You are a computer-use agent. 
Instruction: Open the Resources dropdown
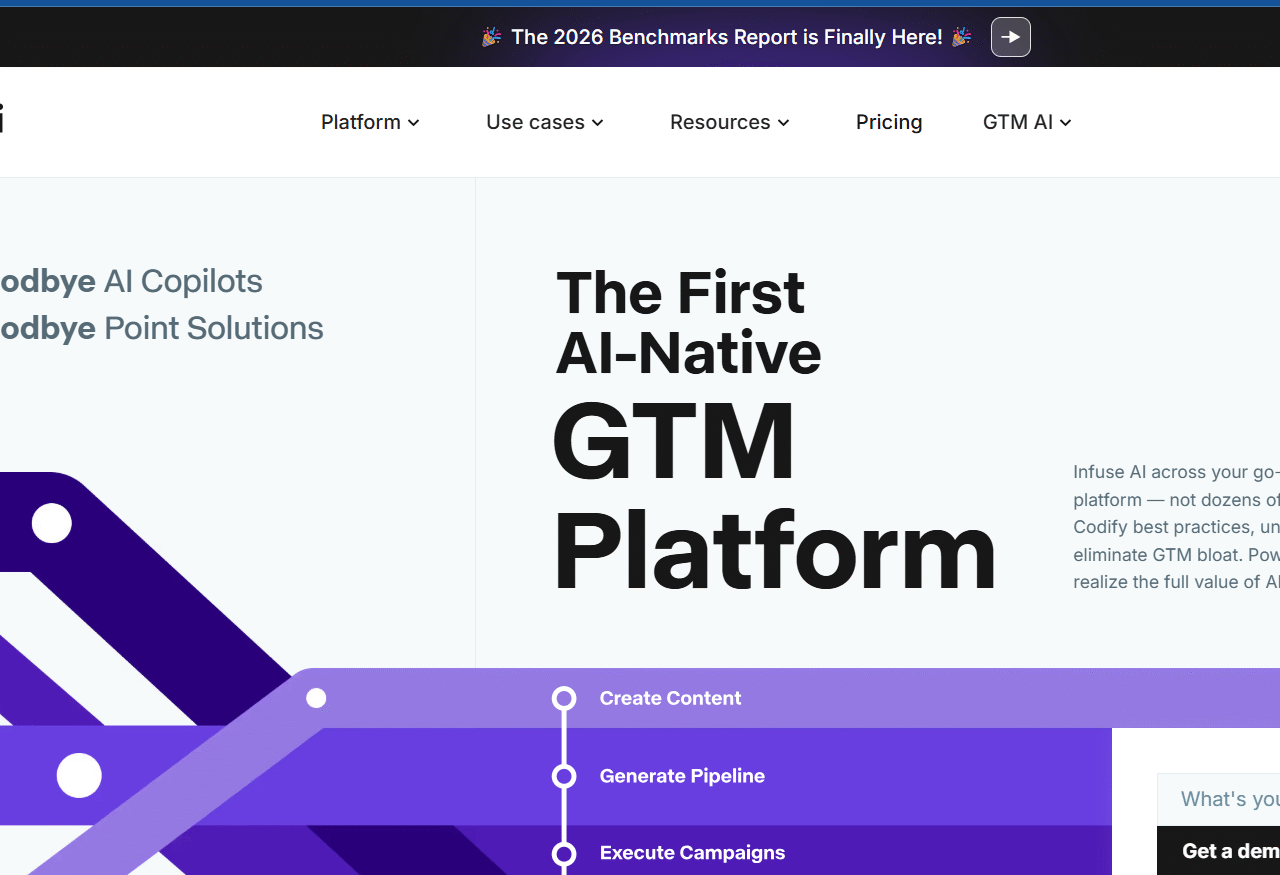tap(729, 122)
